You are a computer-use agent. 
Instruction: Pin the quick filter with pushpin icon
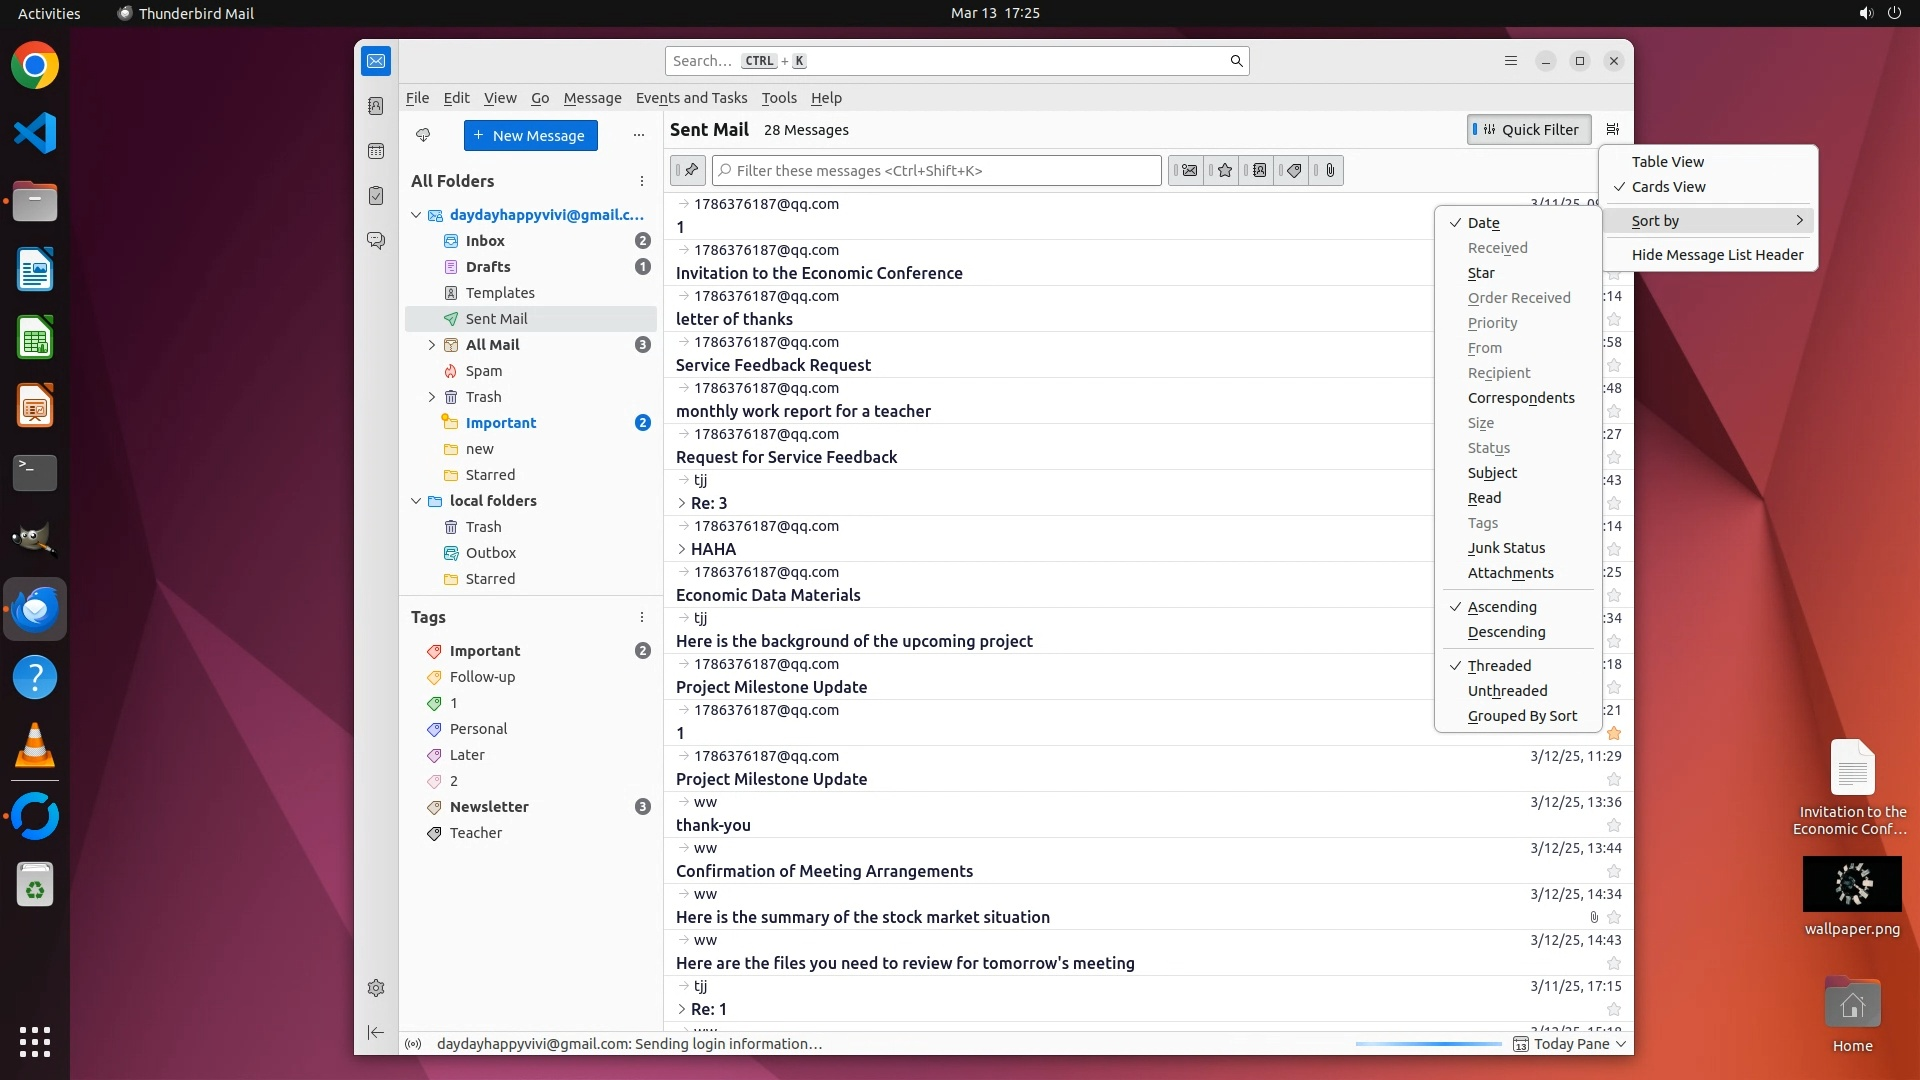689,171
